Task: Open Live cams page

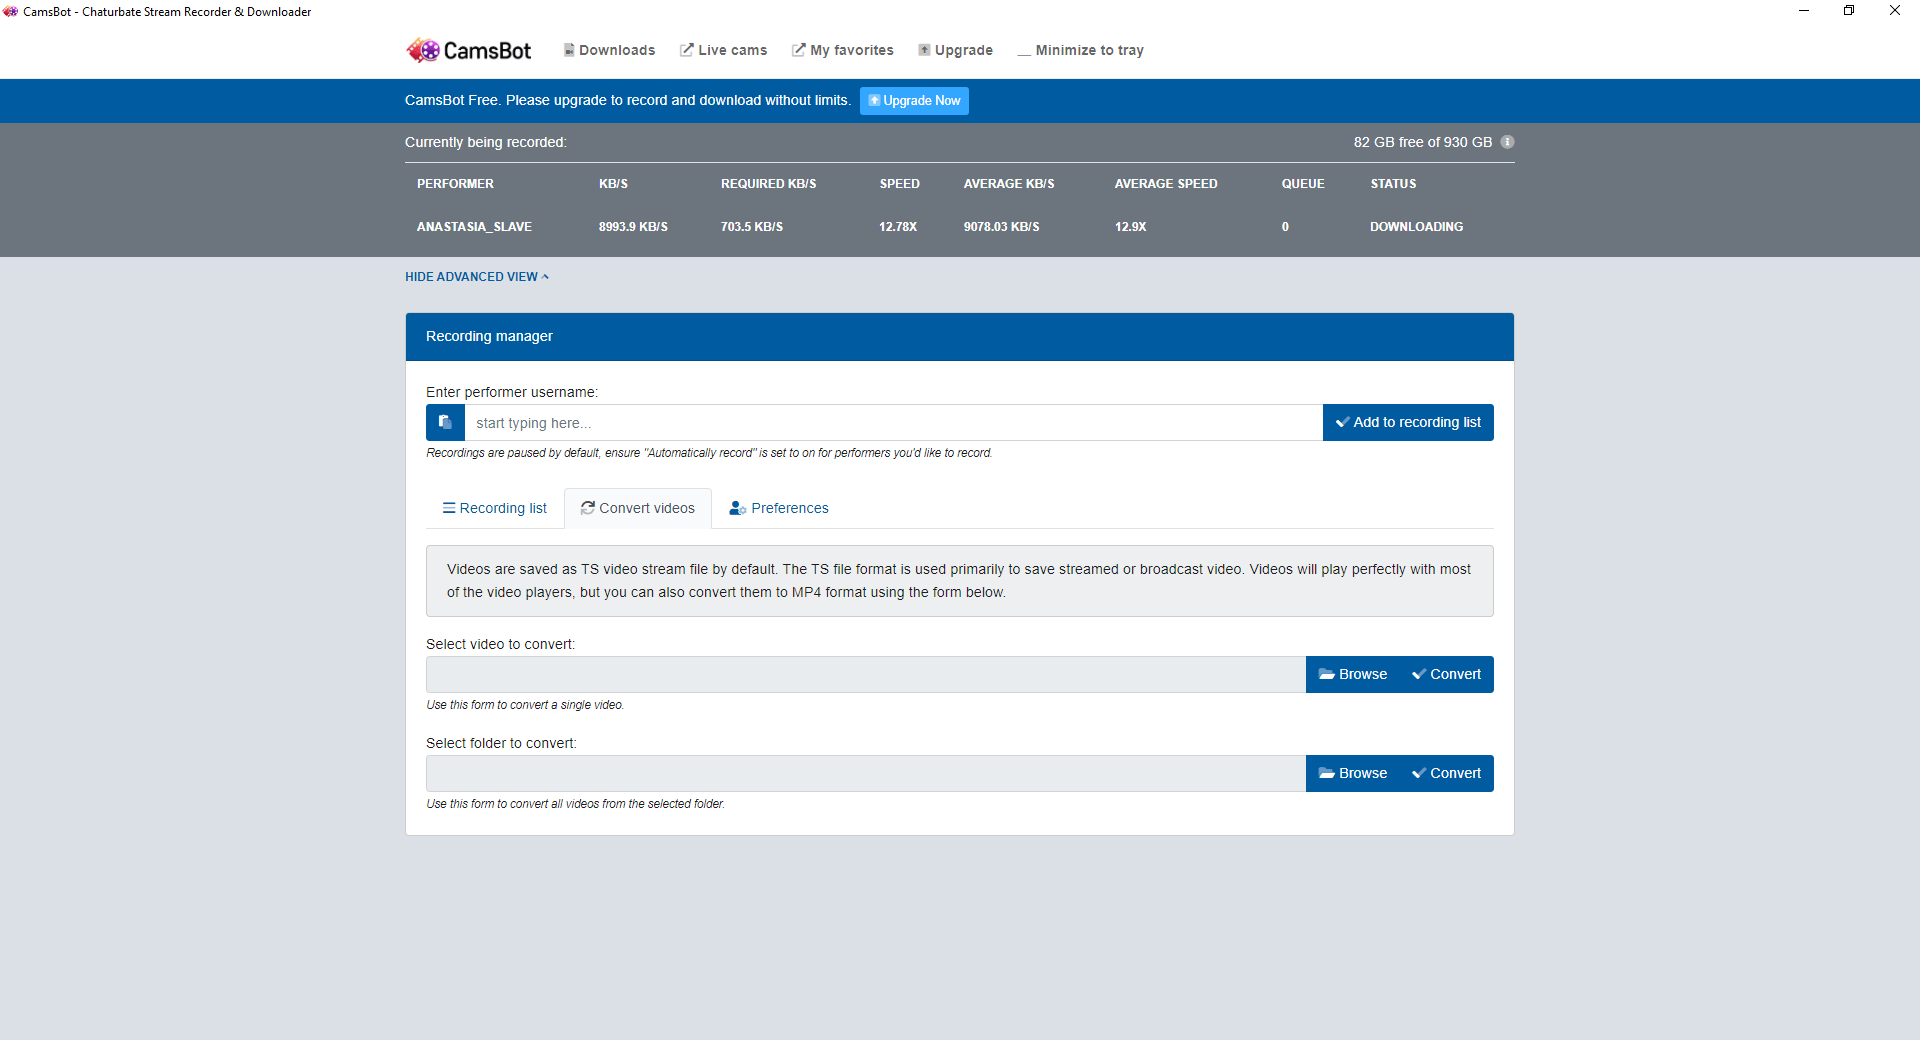Action: tap(723, 50)
